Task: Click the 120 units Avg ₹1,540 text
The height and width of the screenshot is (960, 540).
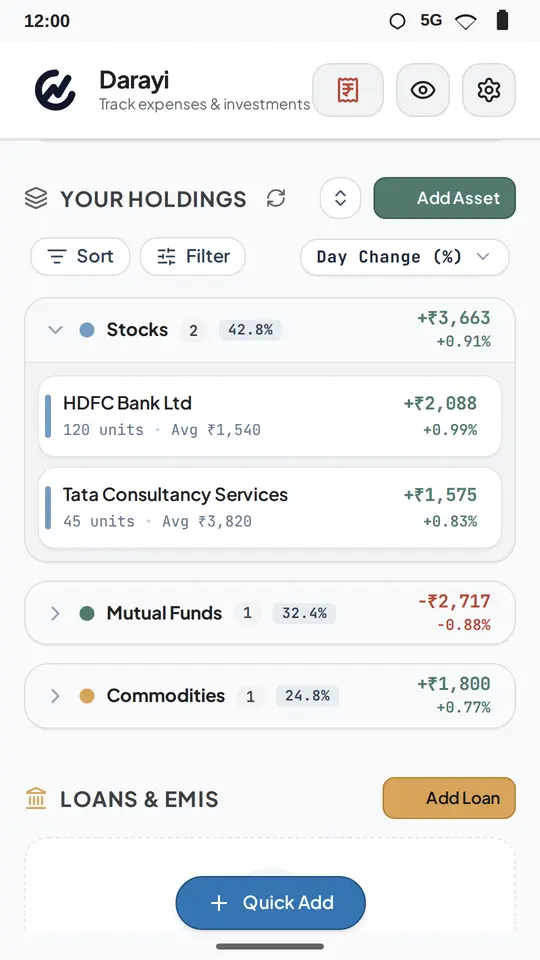Action: 162,430
